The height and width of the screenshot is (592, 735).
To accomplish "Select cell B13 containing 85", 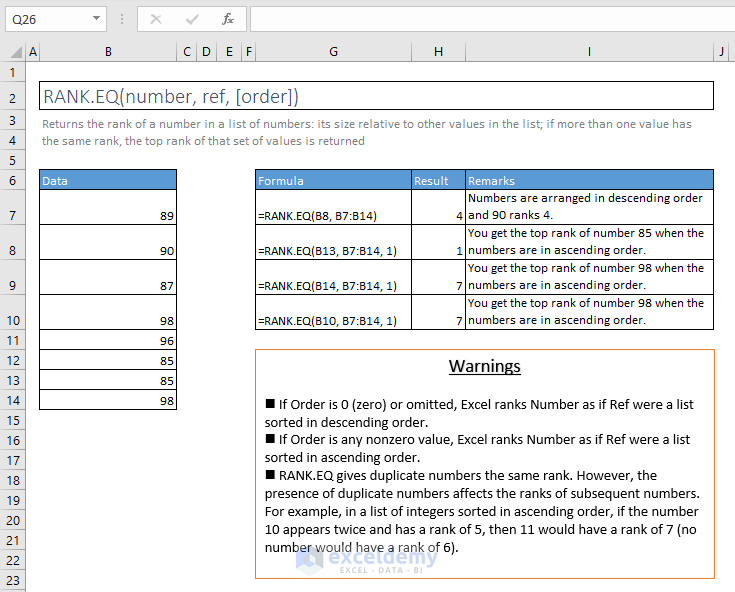I will tap(108, 380).
